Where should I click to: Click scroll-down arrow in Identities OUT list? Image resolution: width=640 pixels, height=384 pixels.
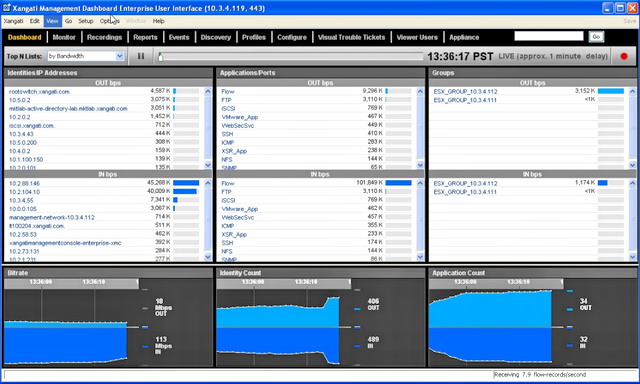coord(208,165)
